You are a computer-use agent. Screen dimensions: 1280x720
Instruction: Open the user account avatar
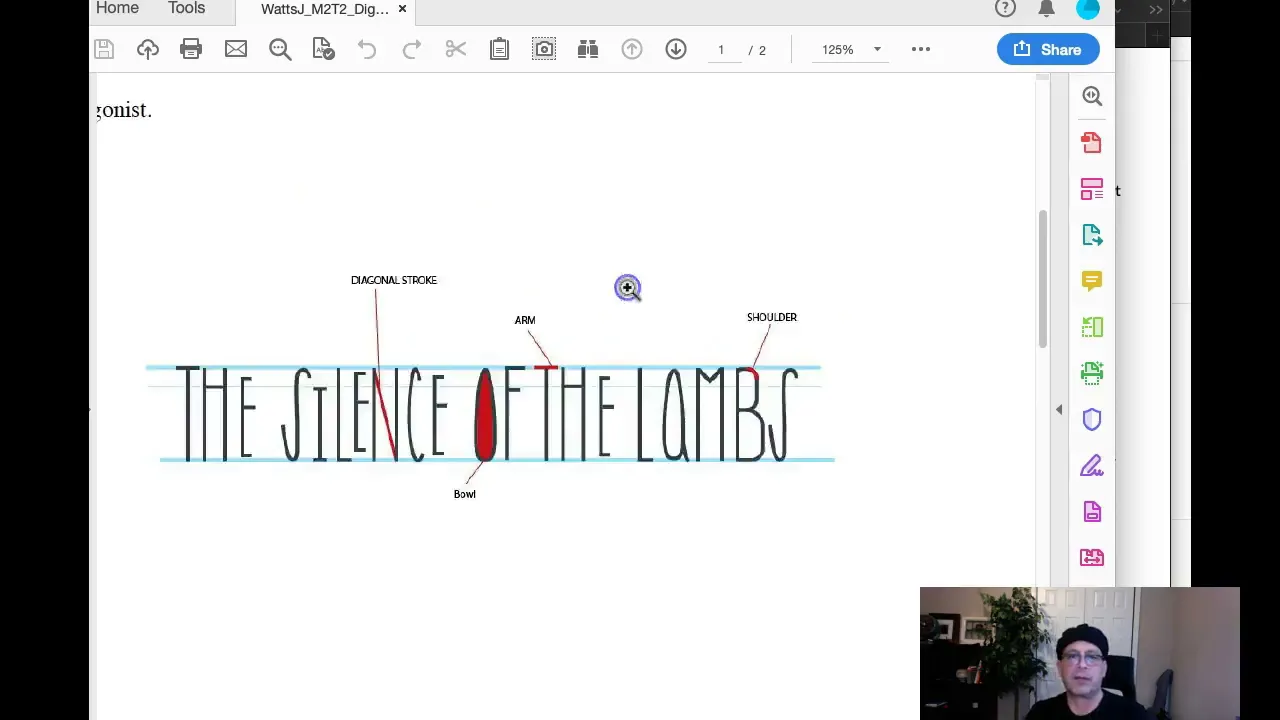1088,8
